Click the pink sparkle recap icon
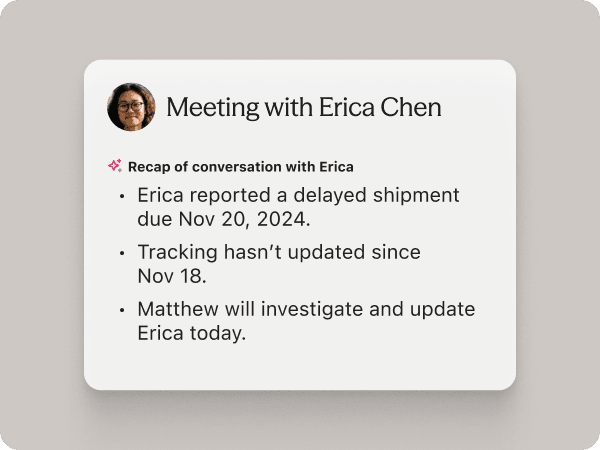Screen dimensions: 600x450 coord(114,166)
